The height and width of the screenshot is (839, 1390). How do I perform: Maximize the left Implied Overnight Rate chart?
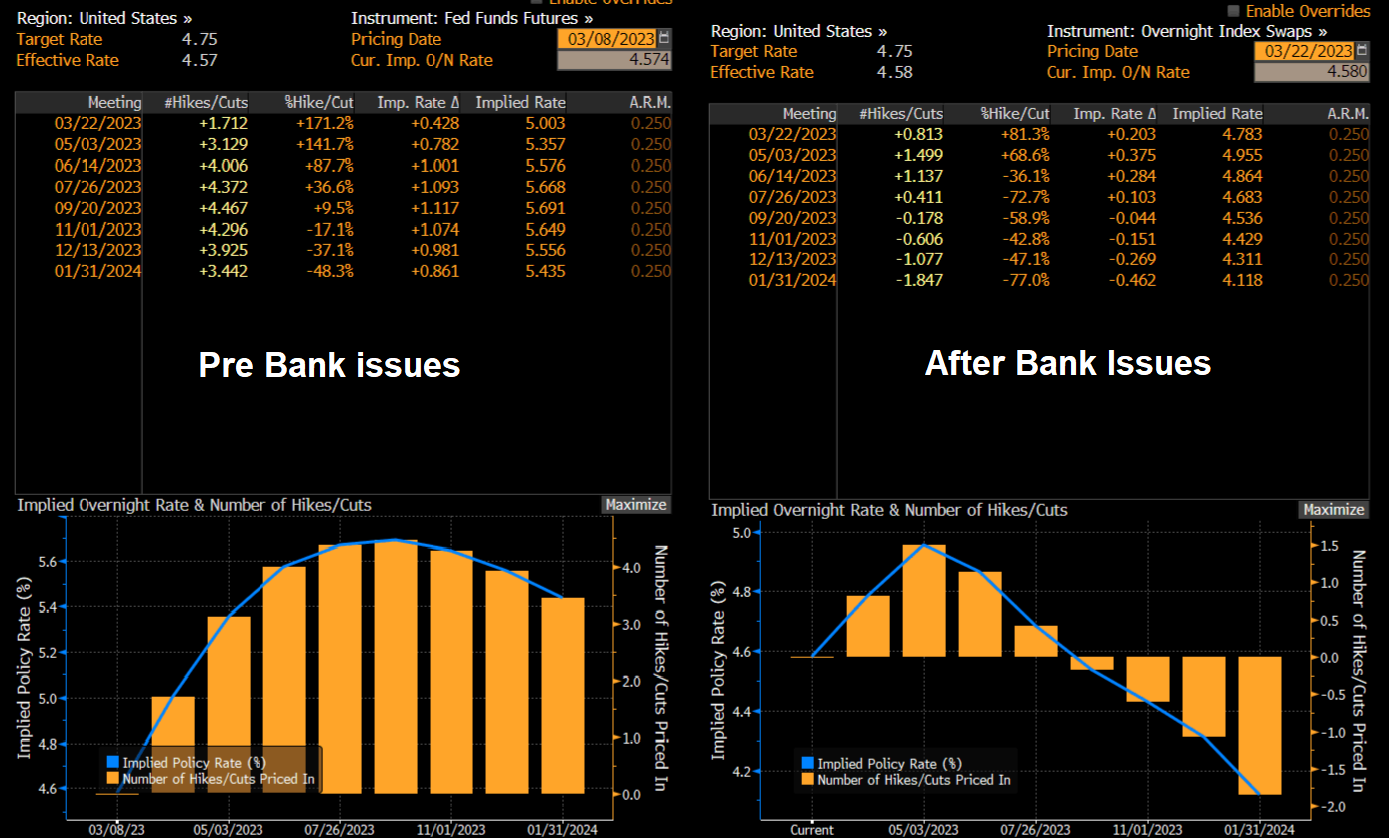[x=635, y=505]
